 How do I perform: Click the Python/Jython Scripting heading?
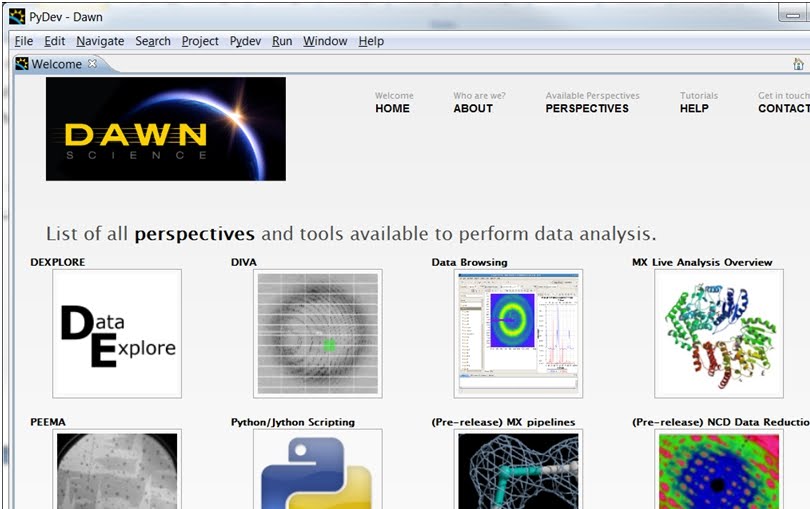coord(293,422)
